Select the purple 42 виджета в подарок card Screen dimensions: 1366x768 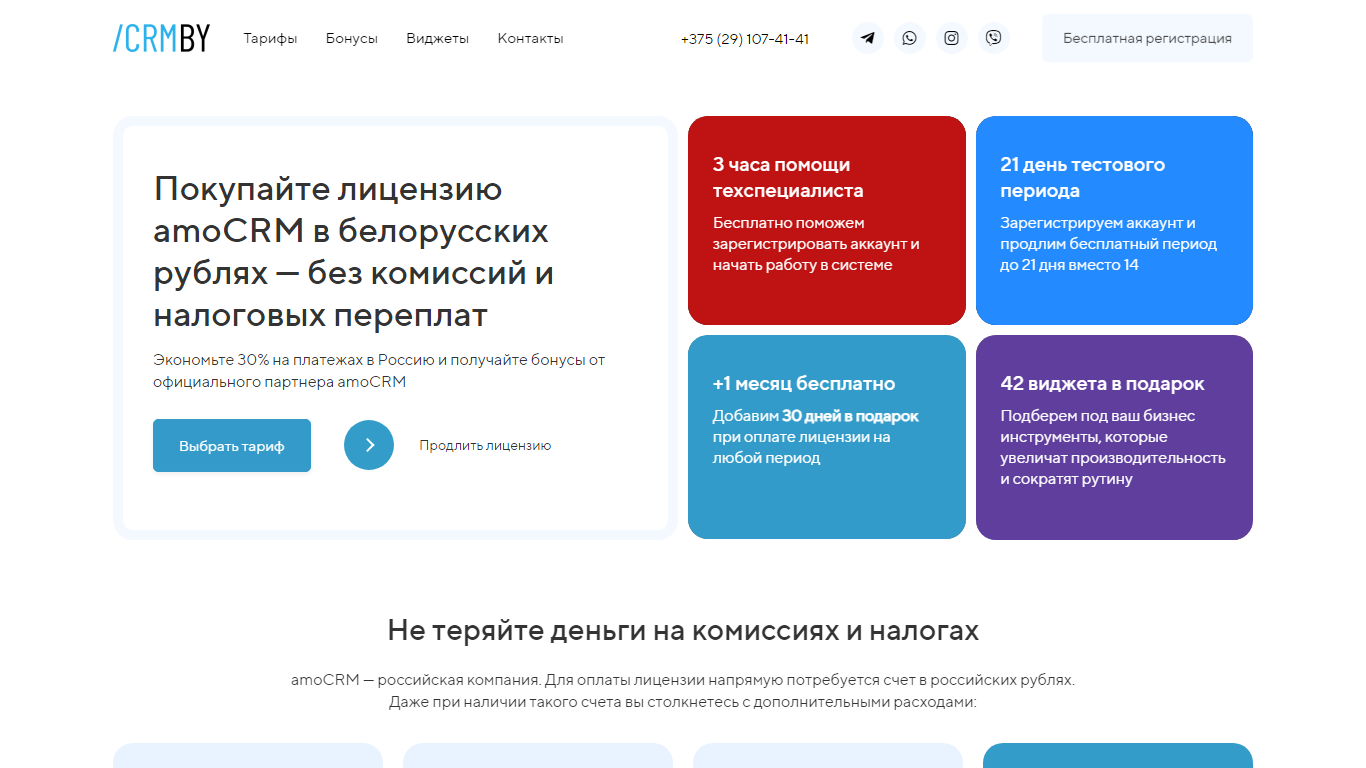[x=1114, y=437]
